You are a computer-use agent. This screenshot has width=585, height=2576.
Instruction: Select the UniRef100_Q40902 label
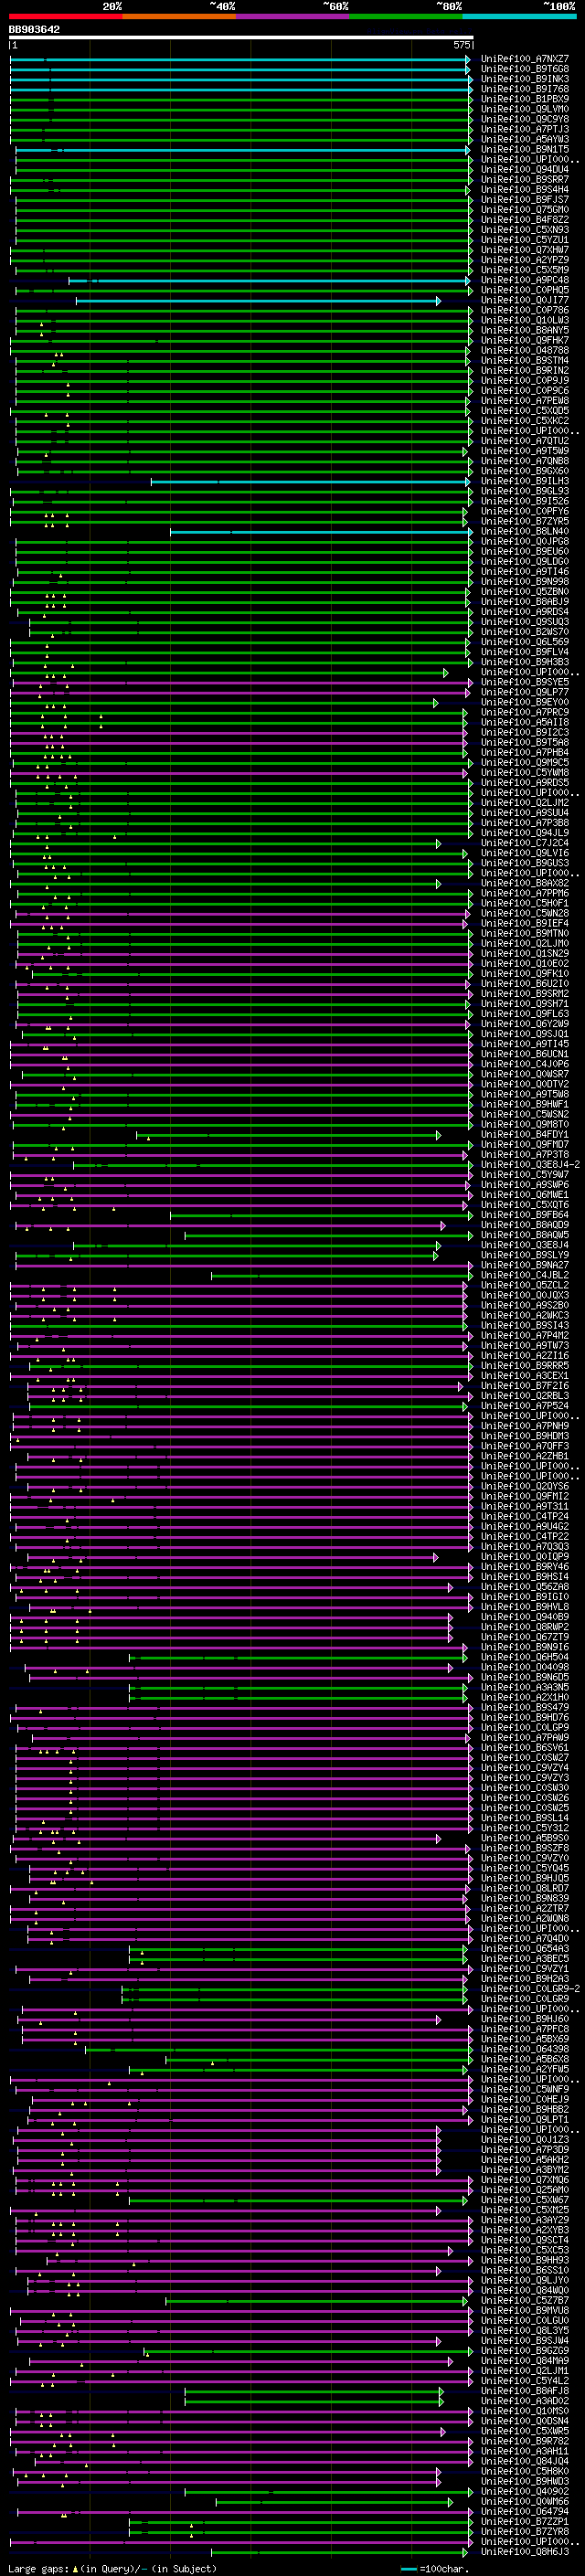tap(525, 2491)
